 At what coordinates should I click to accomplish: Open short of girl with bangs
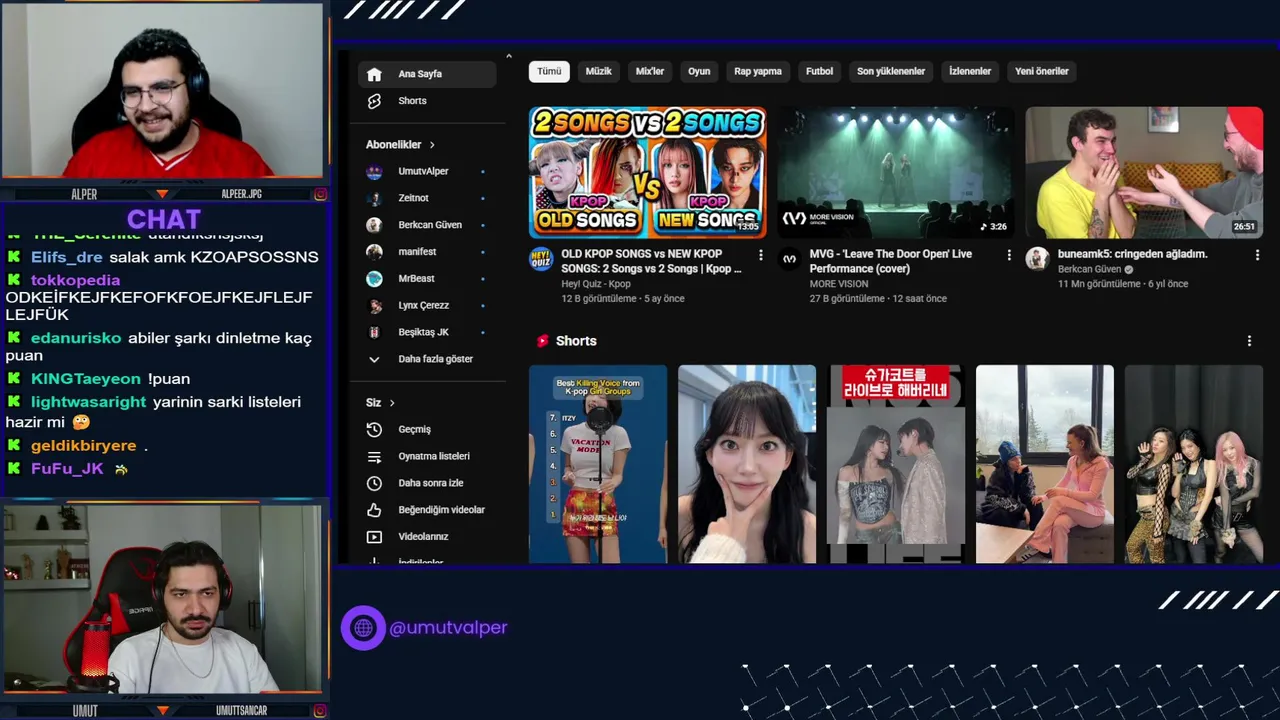(x=747, y=464)
